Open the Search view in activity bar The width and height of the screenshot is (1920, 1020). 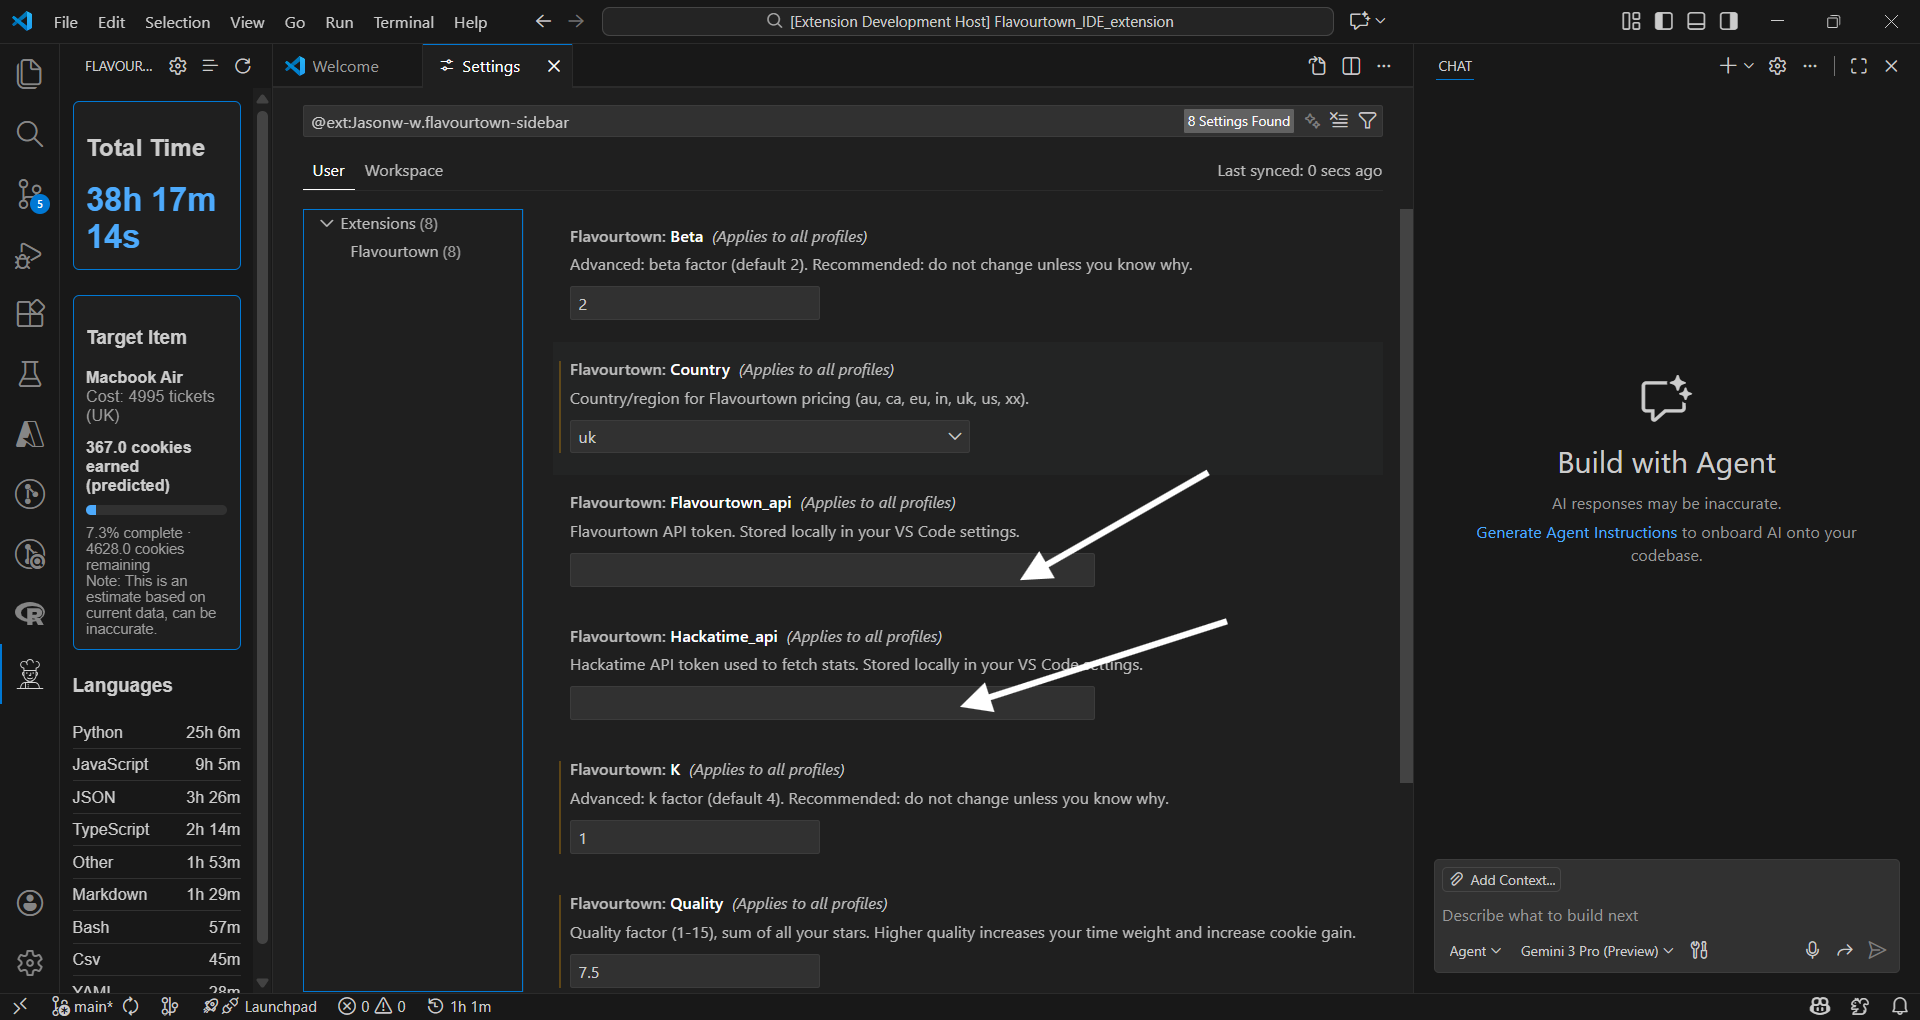pos(30,134)
